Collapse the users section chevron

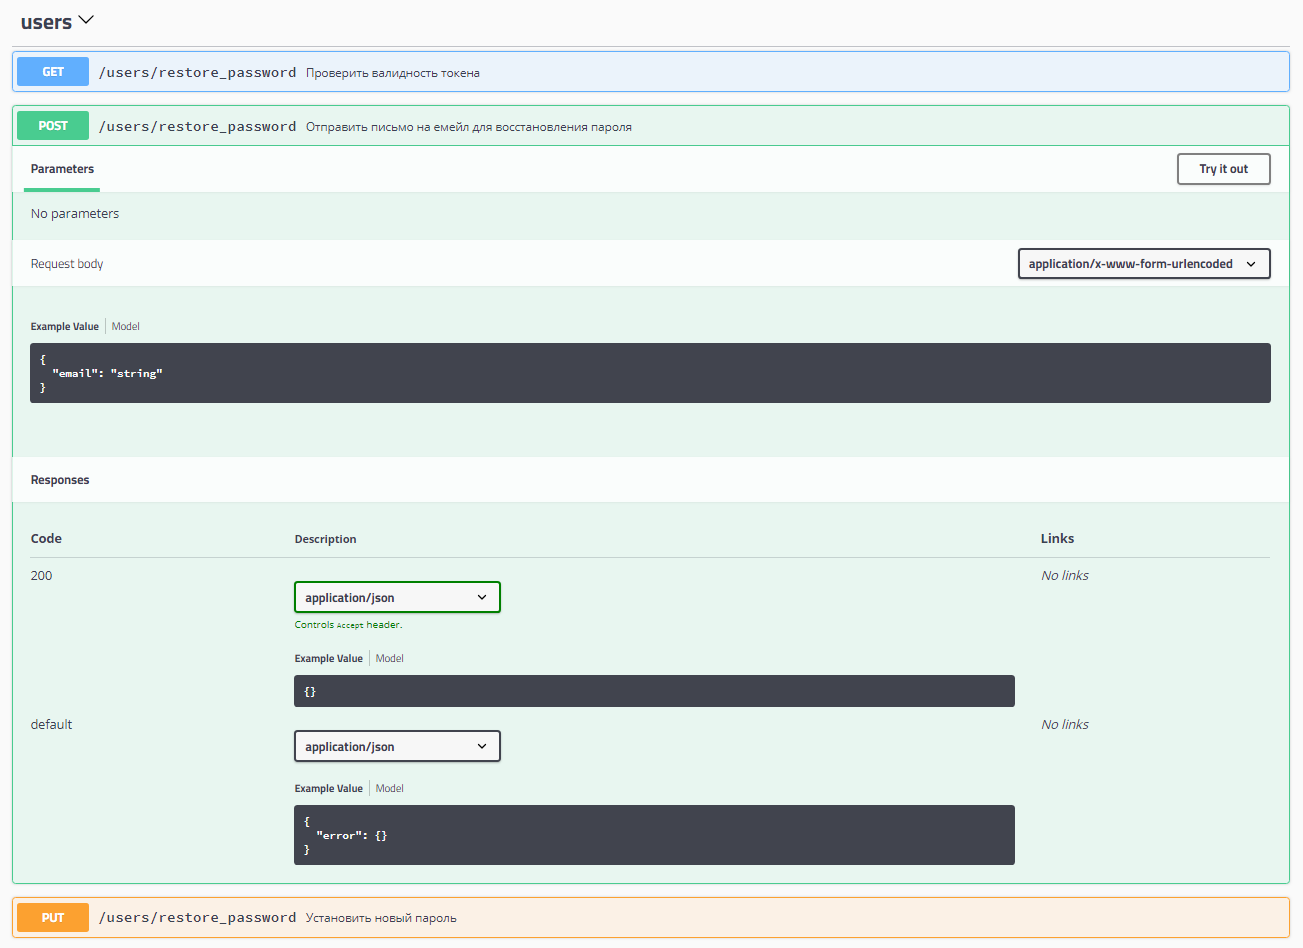click(86, 20)
